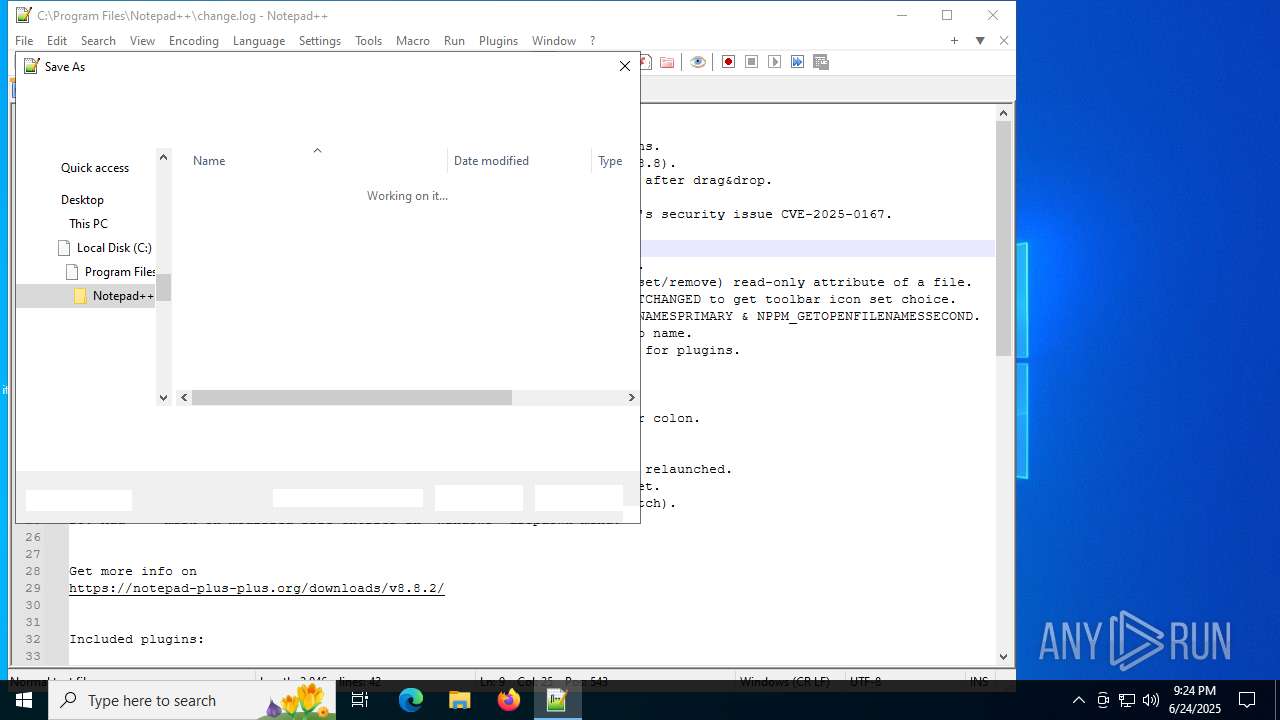This screenshot has width=1280, height=720.
Task: Open the Settings menu
Action: point(320,41)
